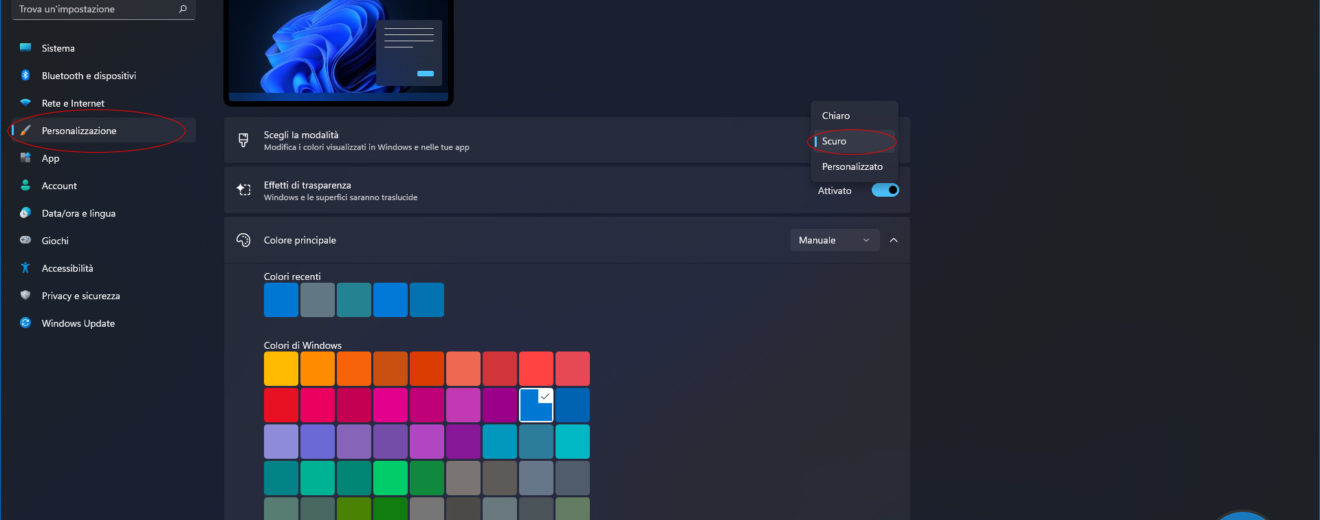The image size is (1320, 520).
Task: Click the search magnifier icon
Action: [x=182, y=9]
